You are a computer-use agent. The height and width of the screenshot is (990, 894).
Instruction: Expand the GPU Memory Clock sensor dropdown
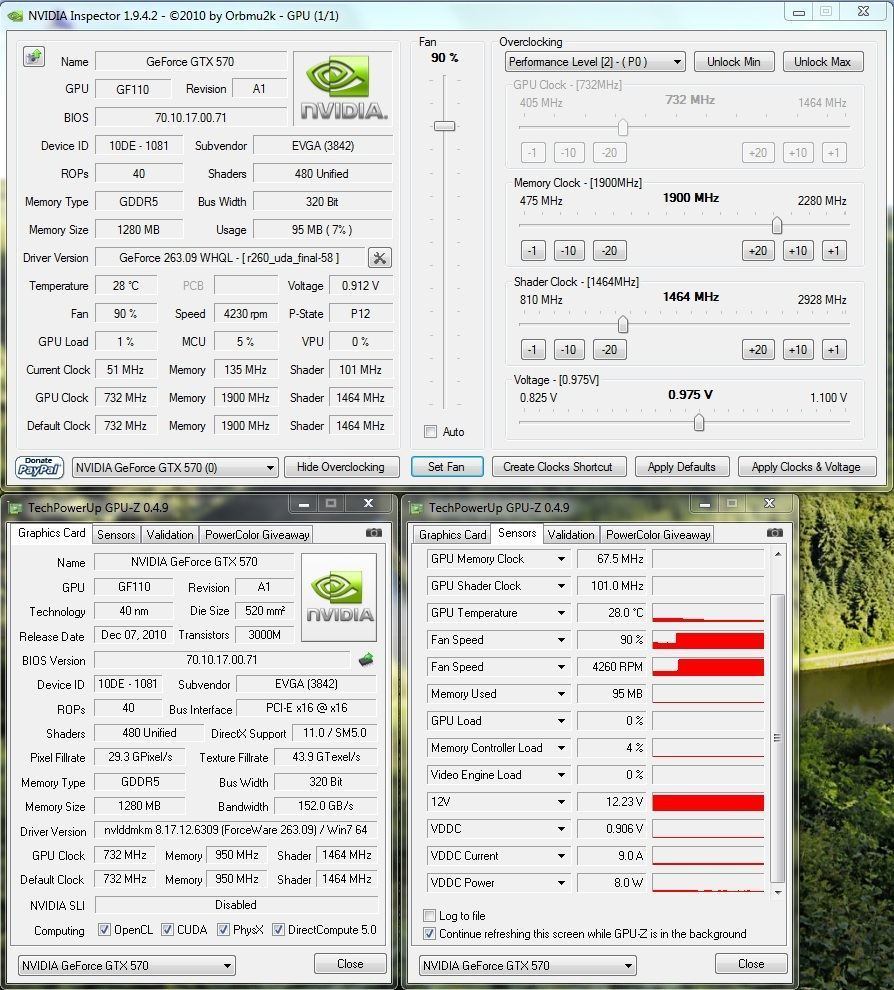(x=561, y=559)
